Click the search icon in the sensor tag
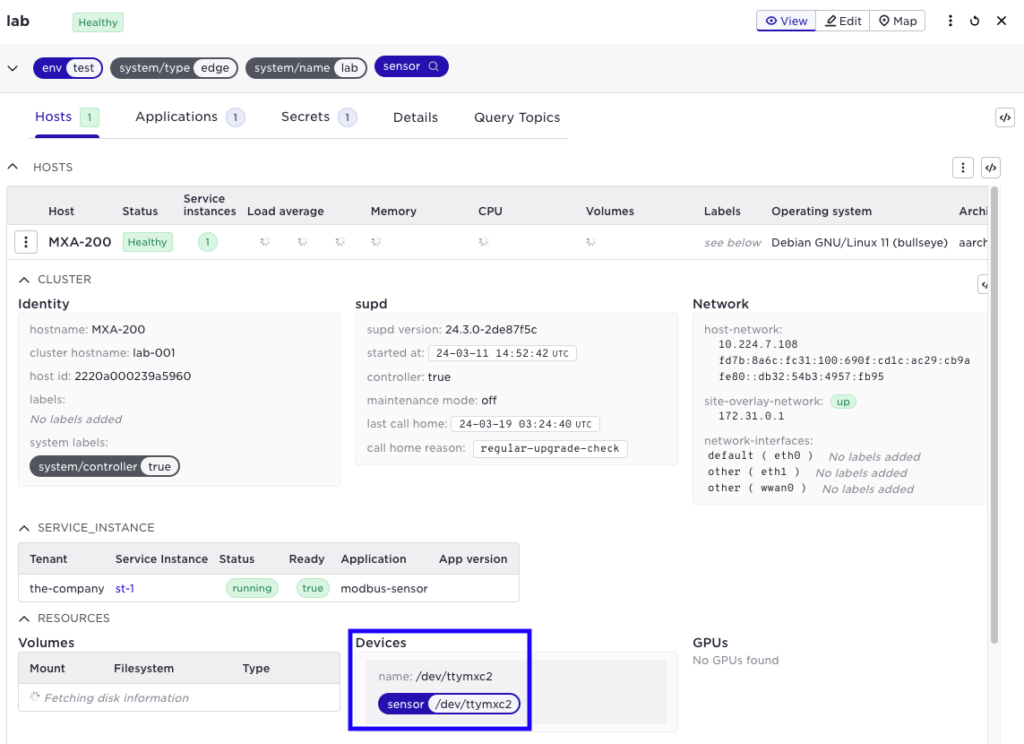The height and width of the screenshot is (744, 1024). (434, 67)
